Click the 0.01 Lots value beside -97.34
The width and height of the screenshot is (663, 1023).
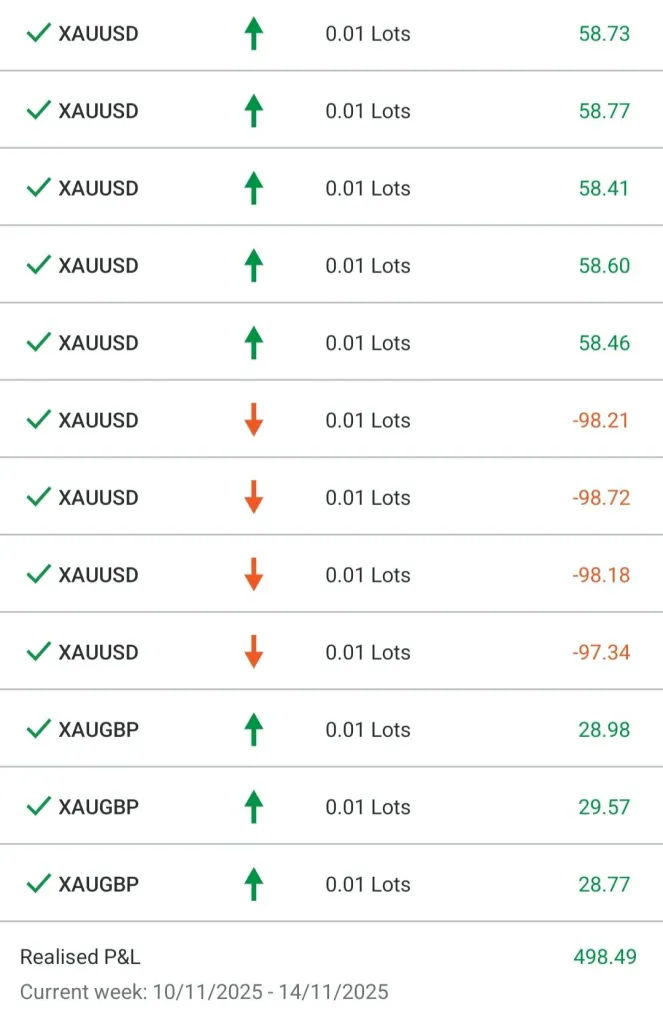click(x=368, y=652)
